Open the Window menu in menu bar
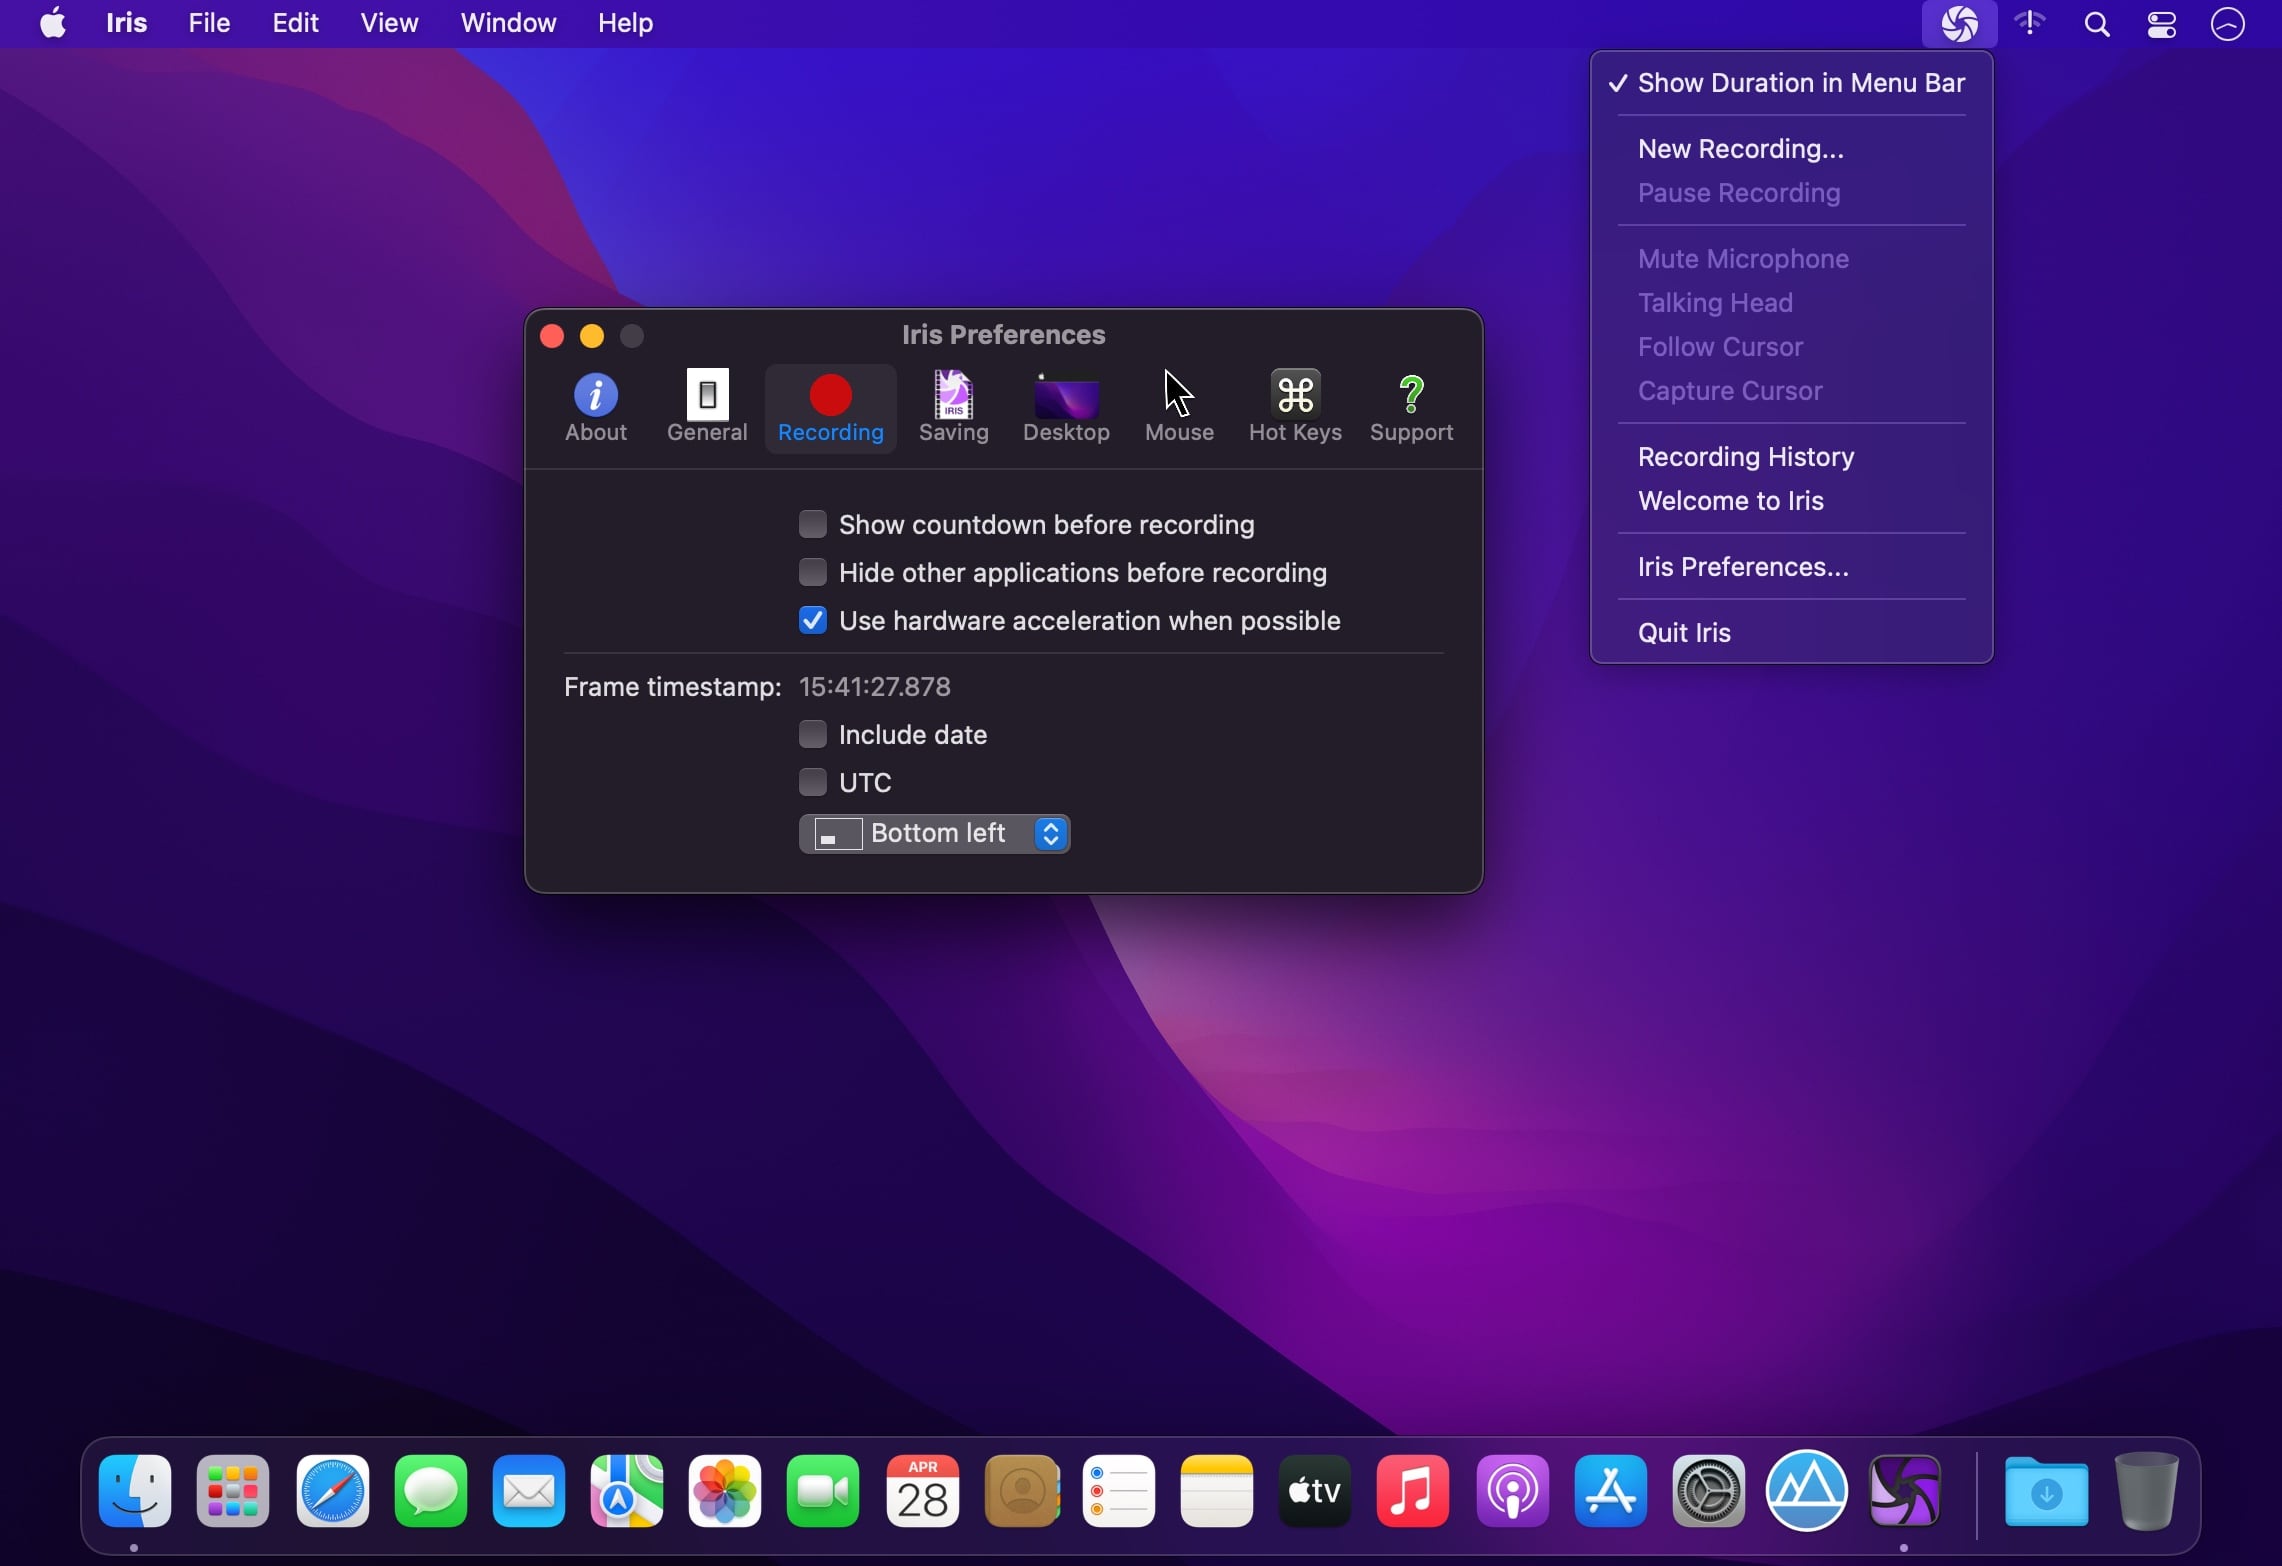This screenshot has height=1566, width=2282. tap(508, 23)
